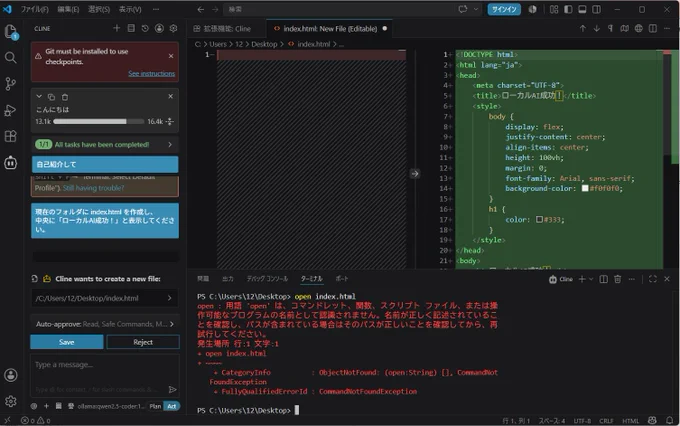Click the Still having trouble? link
680x426 pixels.
pos(93,188)
